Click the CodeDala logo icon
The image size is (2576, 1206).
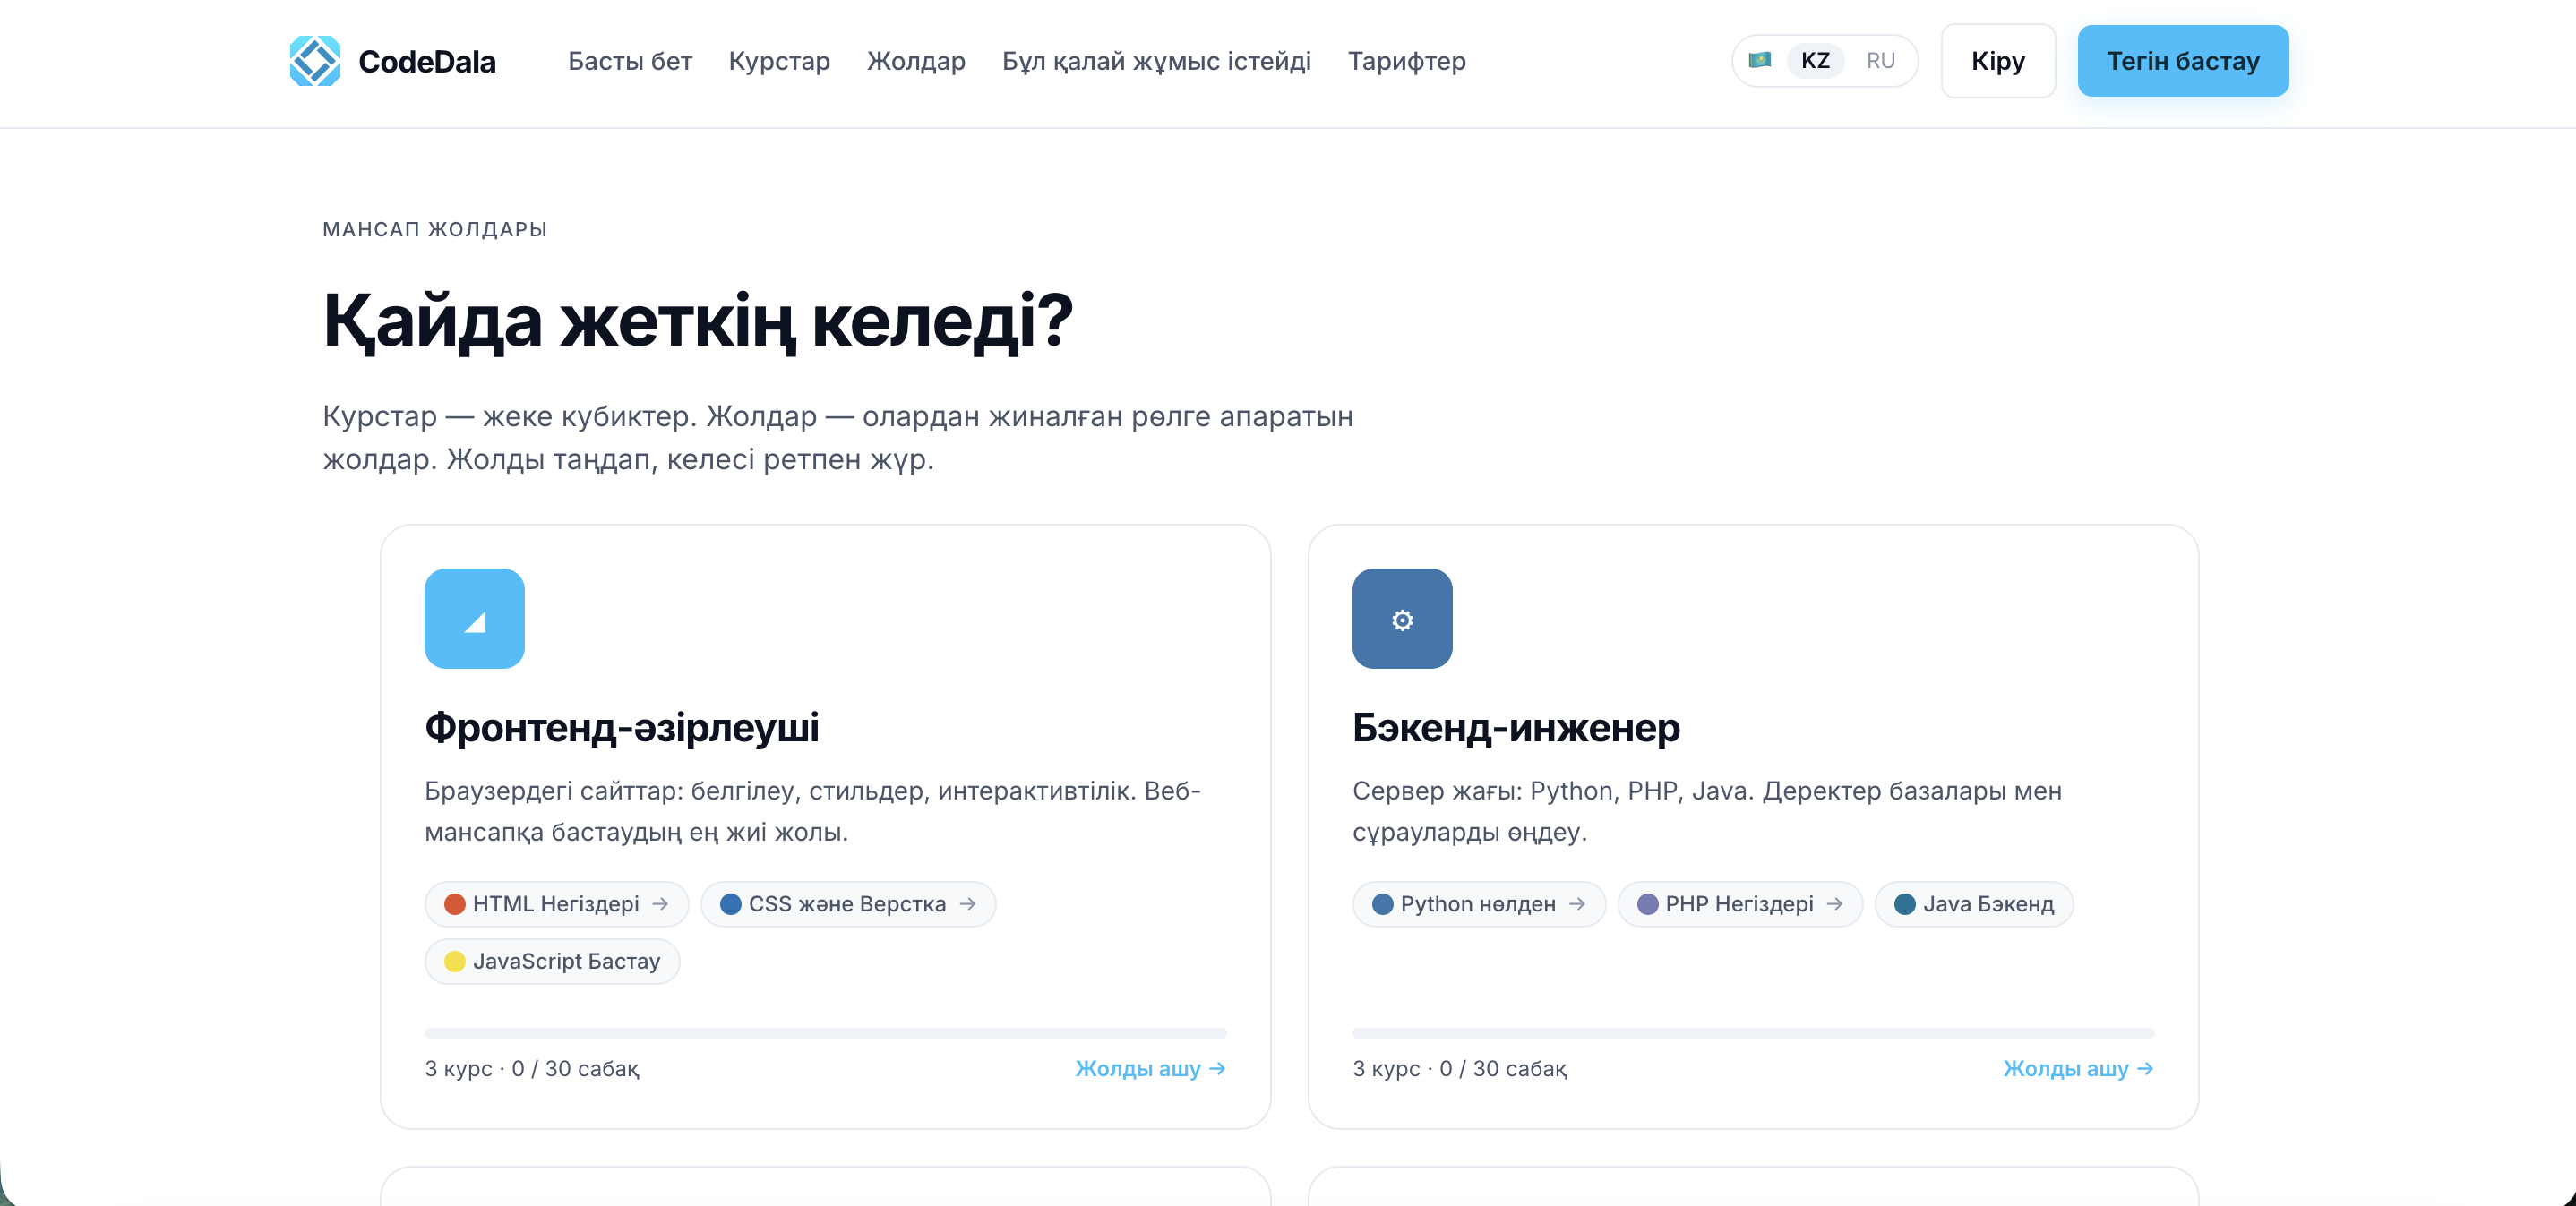pyautogui.click(x=315, y=61)
